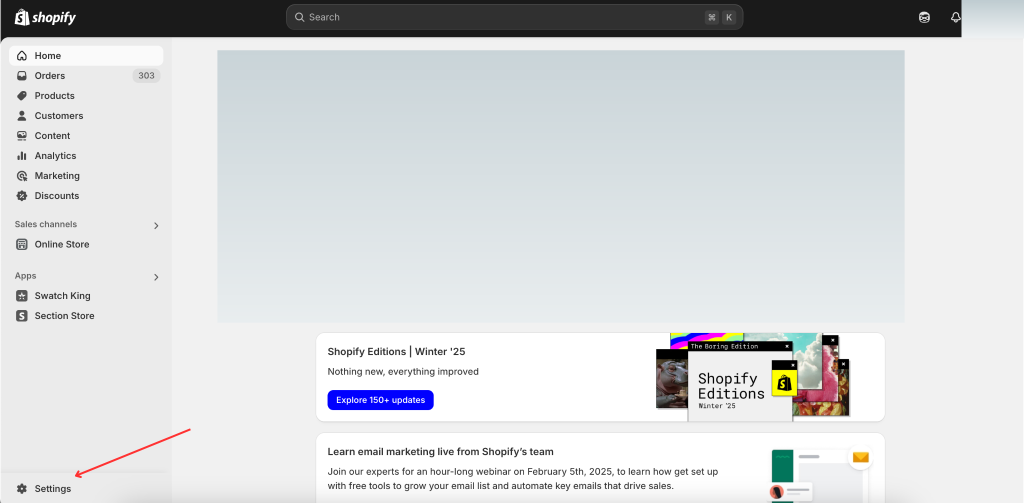Click the email marketing webinar illustration
1024x503 pixels.
point(820,474)
